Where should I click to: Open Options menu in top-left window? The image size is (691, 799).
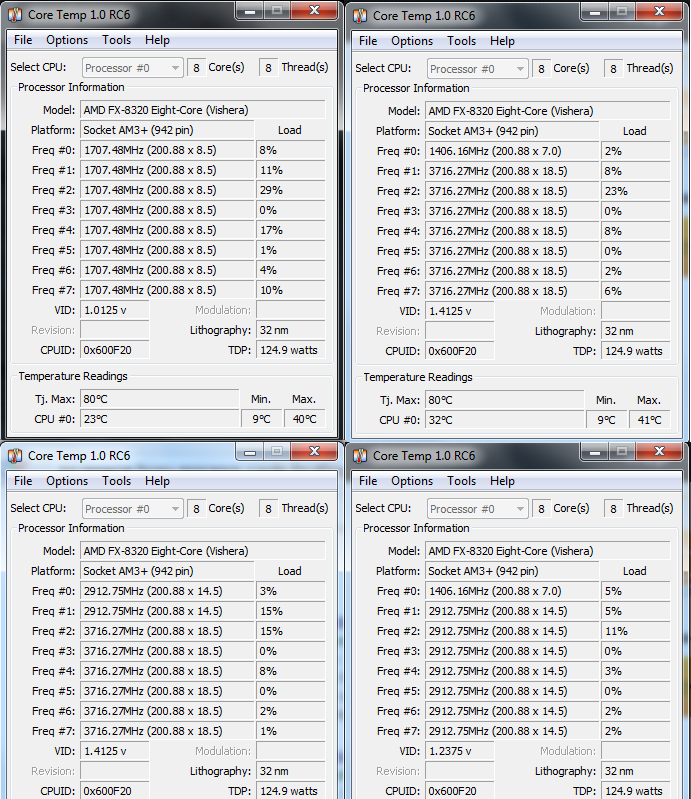point(67,40)
